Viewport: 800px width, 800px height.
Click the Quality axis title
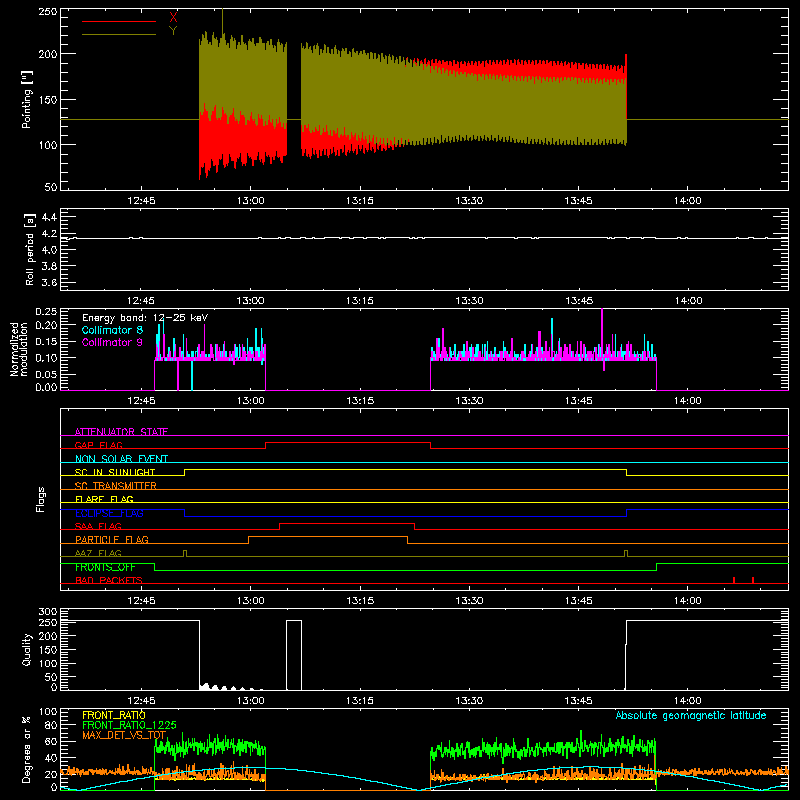(27, 649)
